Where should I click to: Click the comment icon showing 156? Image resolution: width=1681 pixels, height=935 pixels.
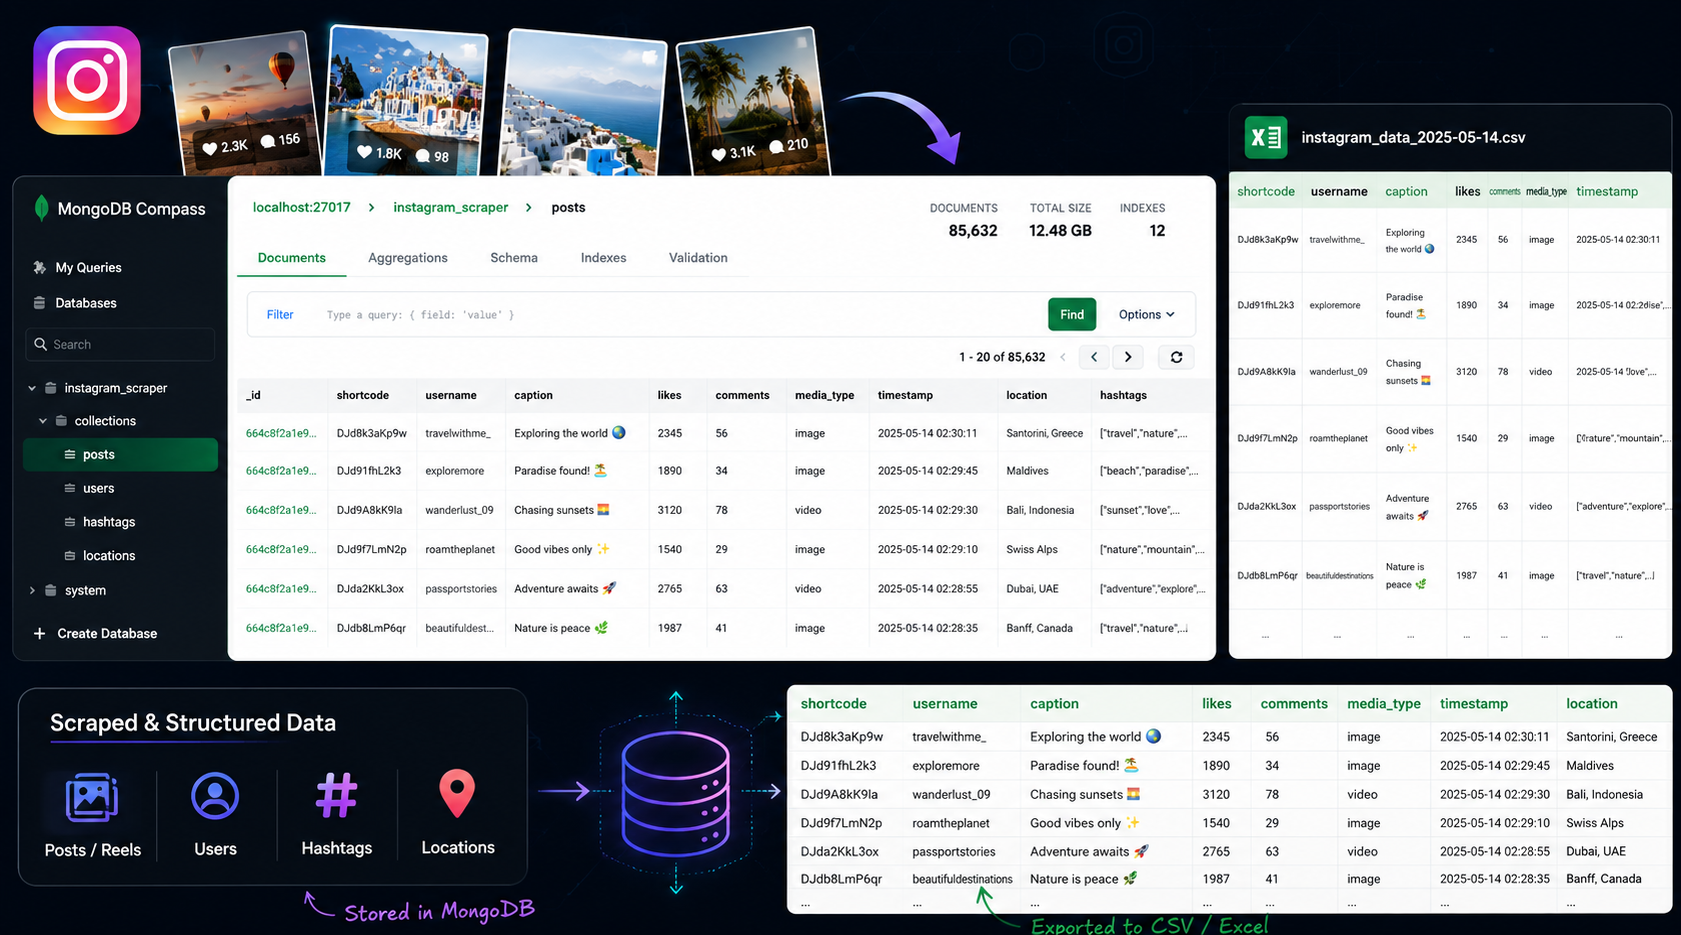click(x=268, y=142)
